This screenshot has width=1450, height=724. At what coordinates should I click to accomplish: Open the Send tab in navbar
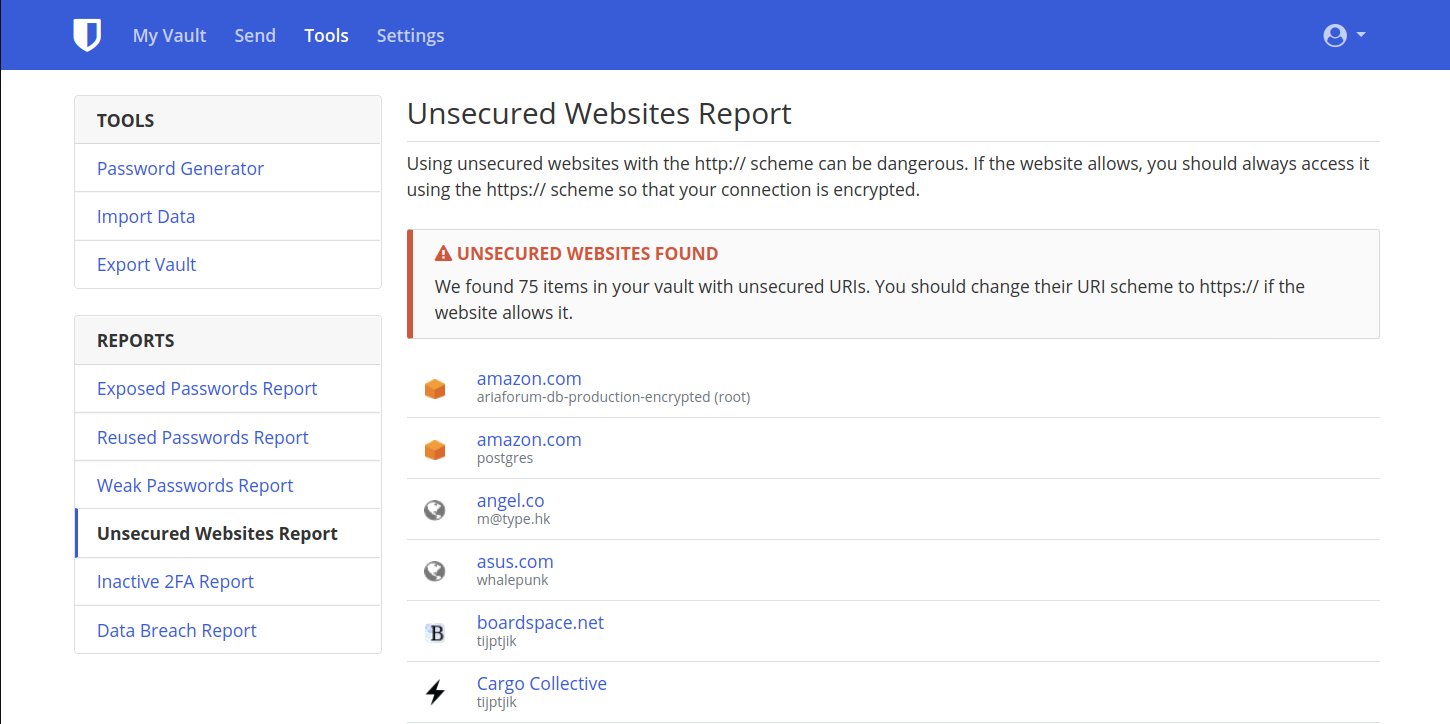(x=255, y=35)
